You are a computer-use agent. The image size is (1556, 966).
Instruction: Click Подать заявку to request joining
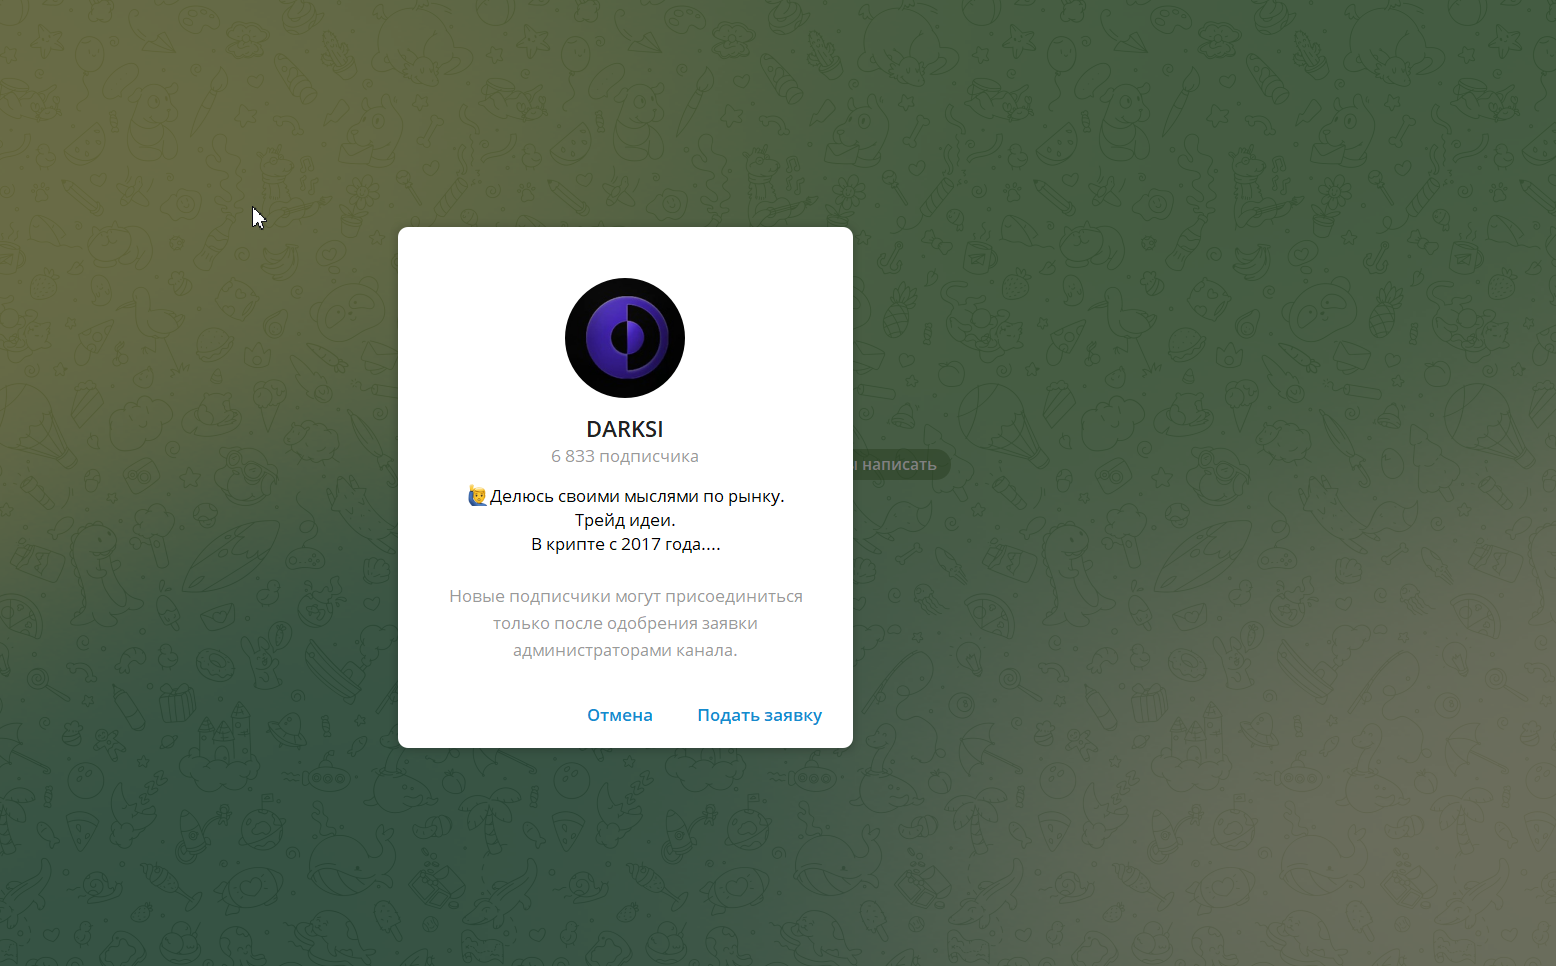759,715
